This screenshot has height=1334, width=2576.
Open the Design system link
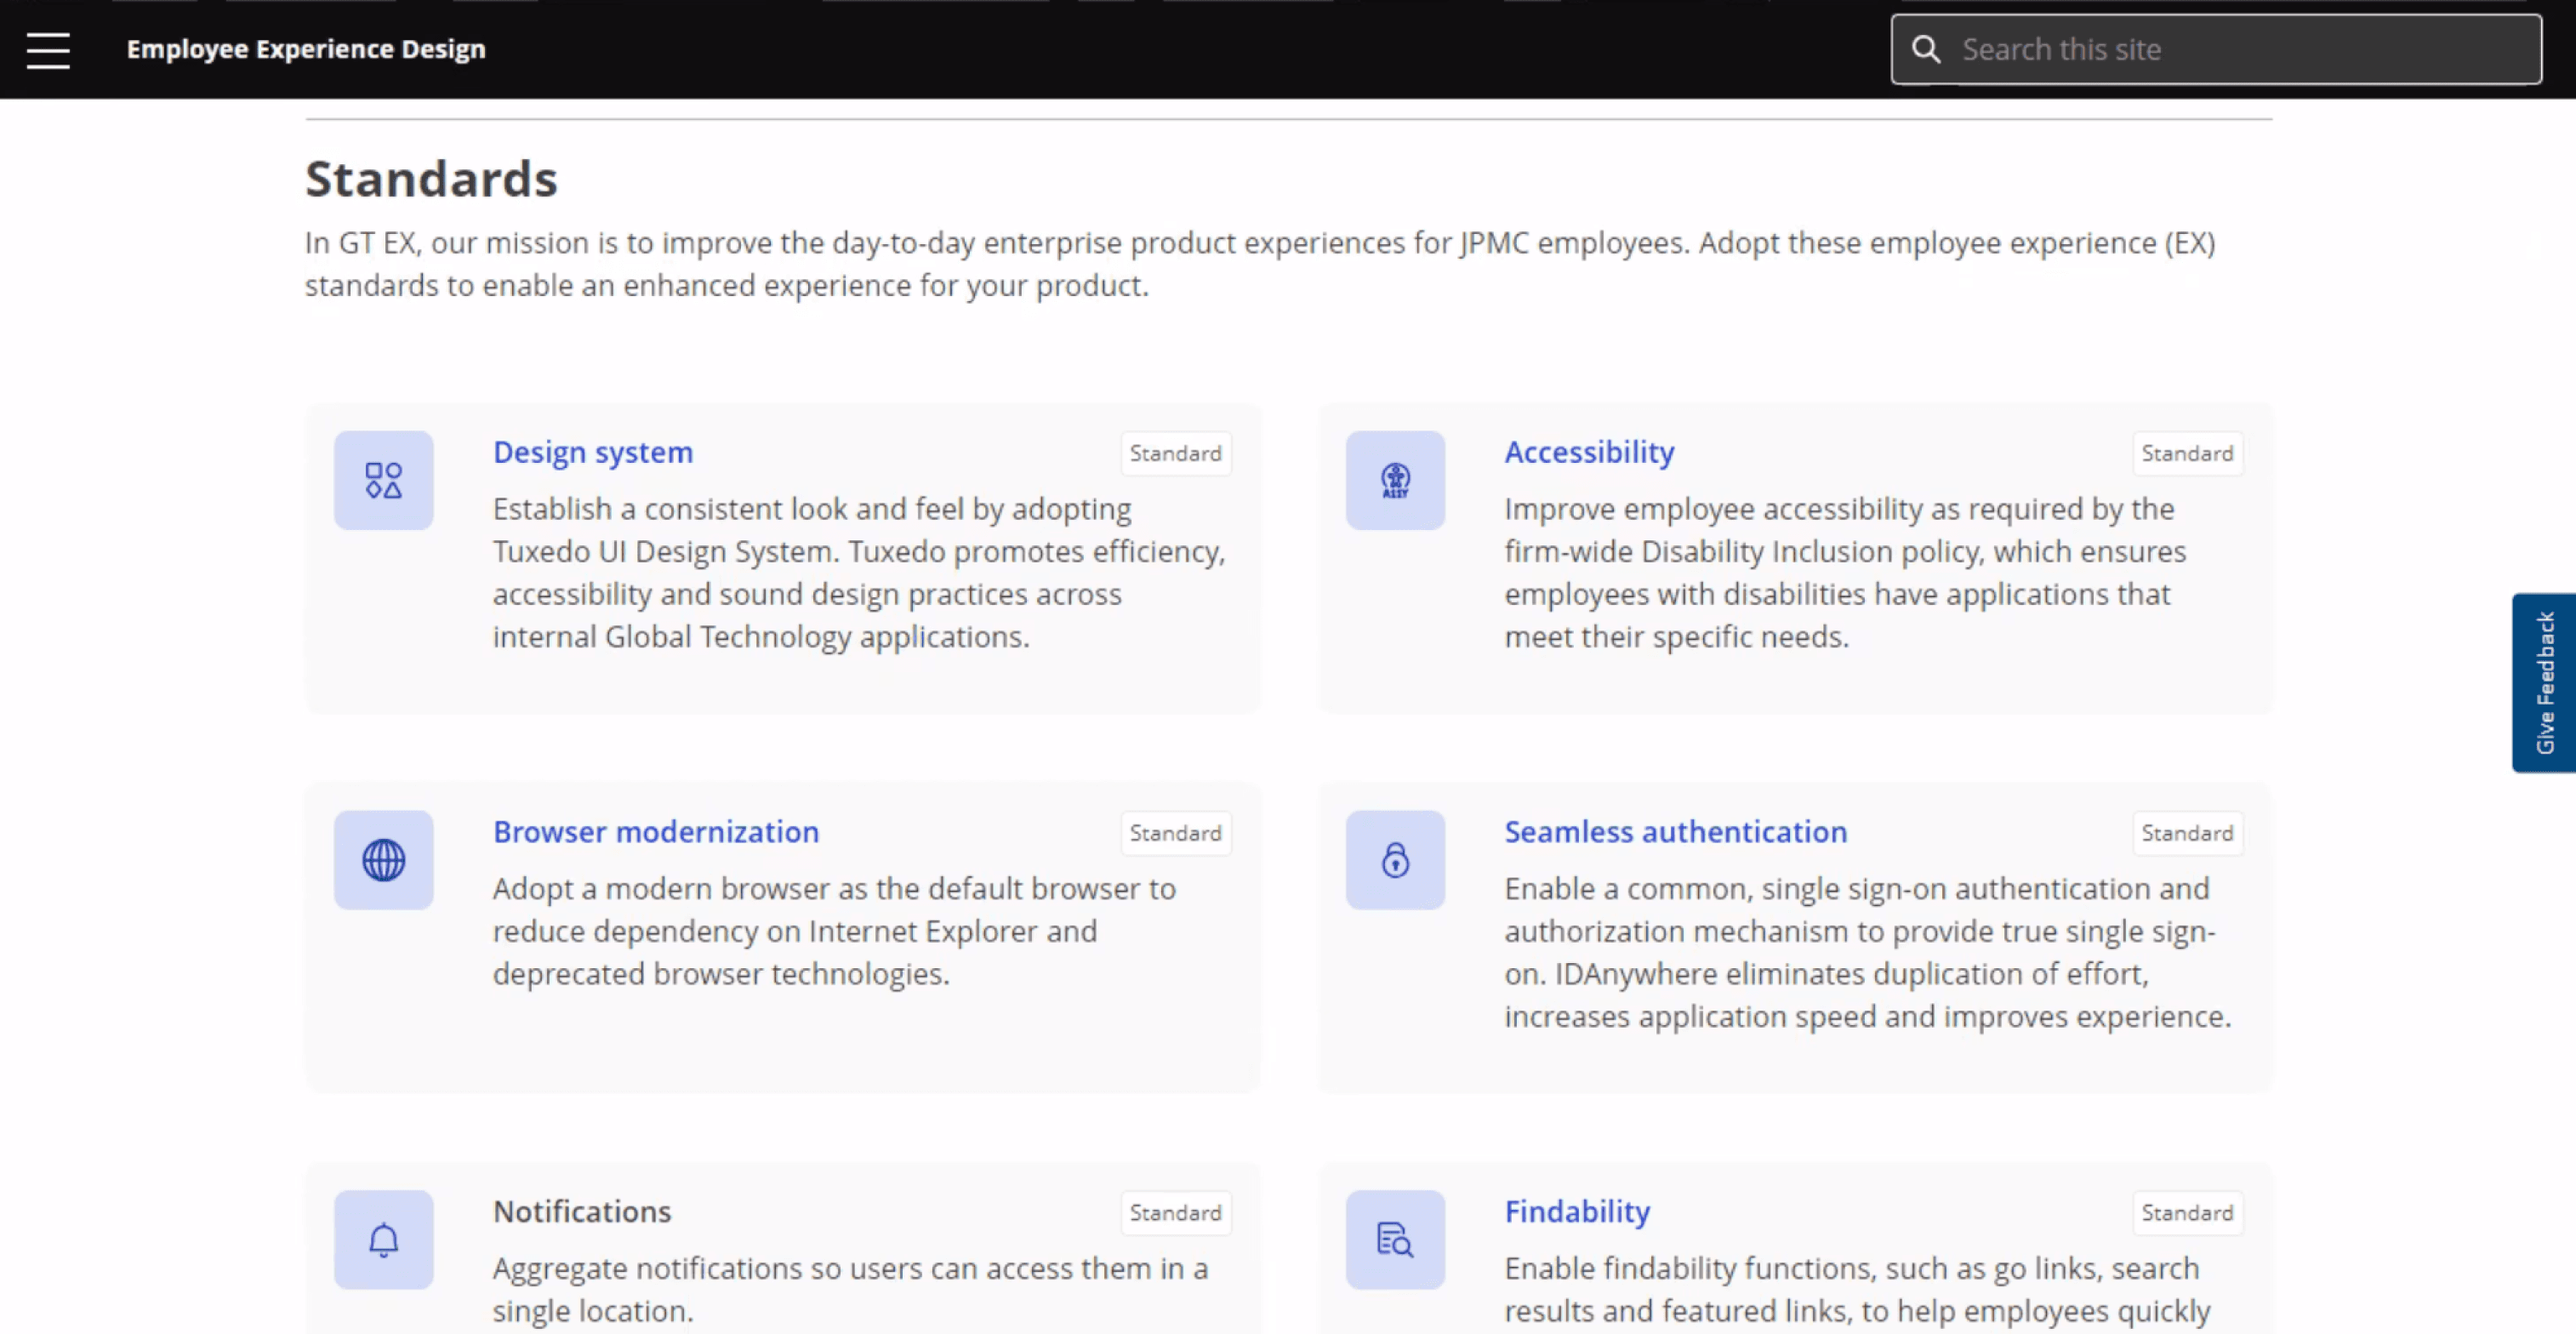[592, 452]
